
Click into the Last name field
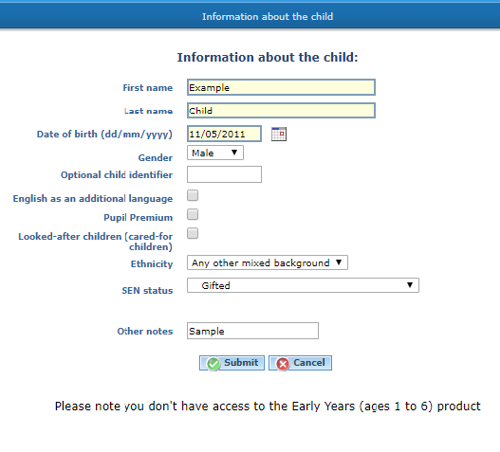tap(281, 110)
